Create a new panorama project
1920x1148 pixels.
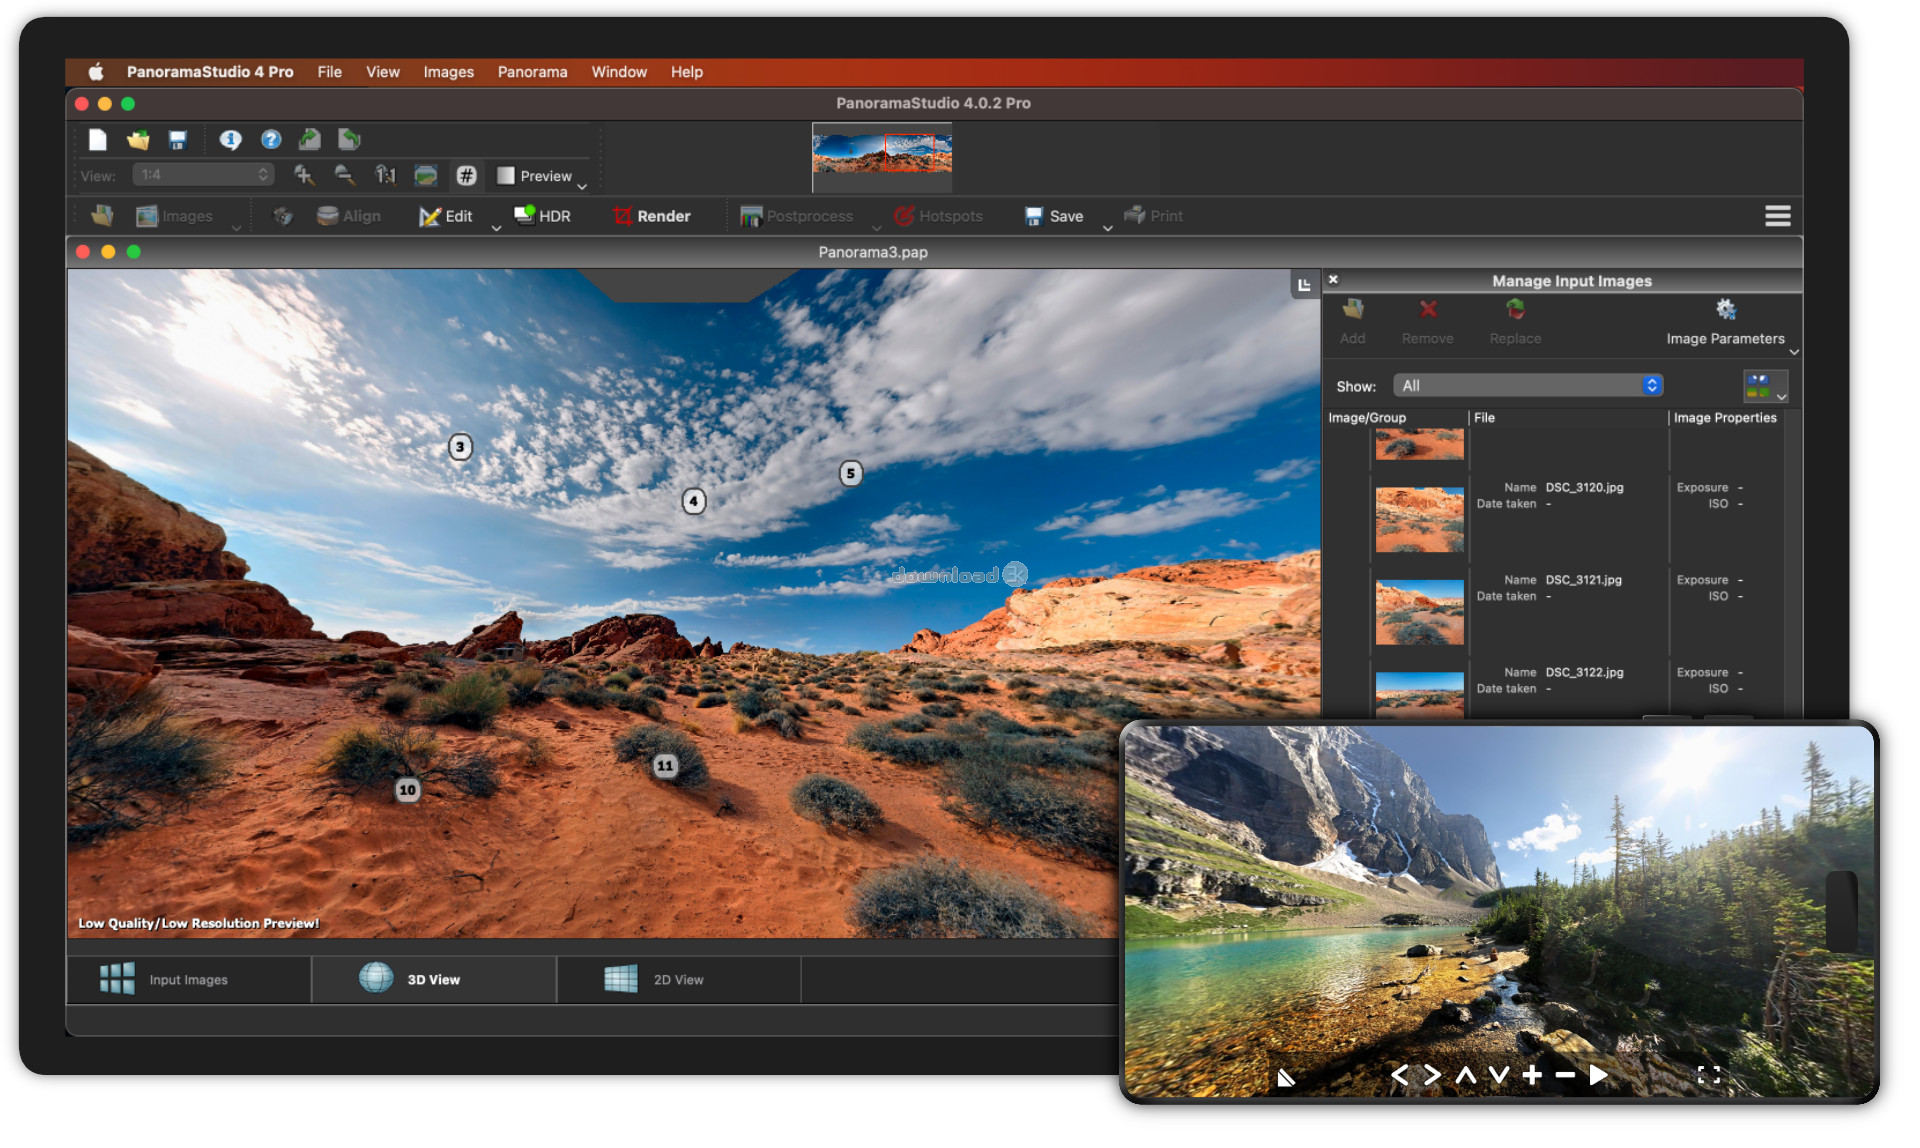click(x=97, y=140)
